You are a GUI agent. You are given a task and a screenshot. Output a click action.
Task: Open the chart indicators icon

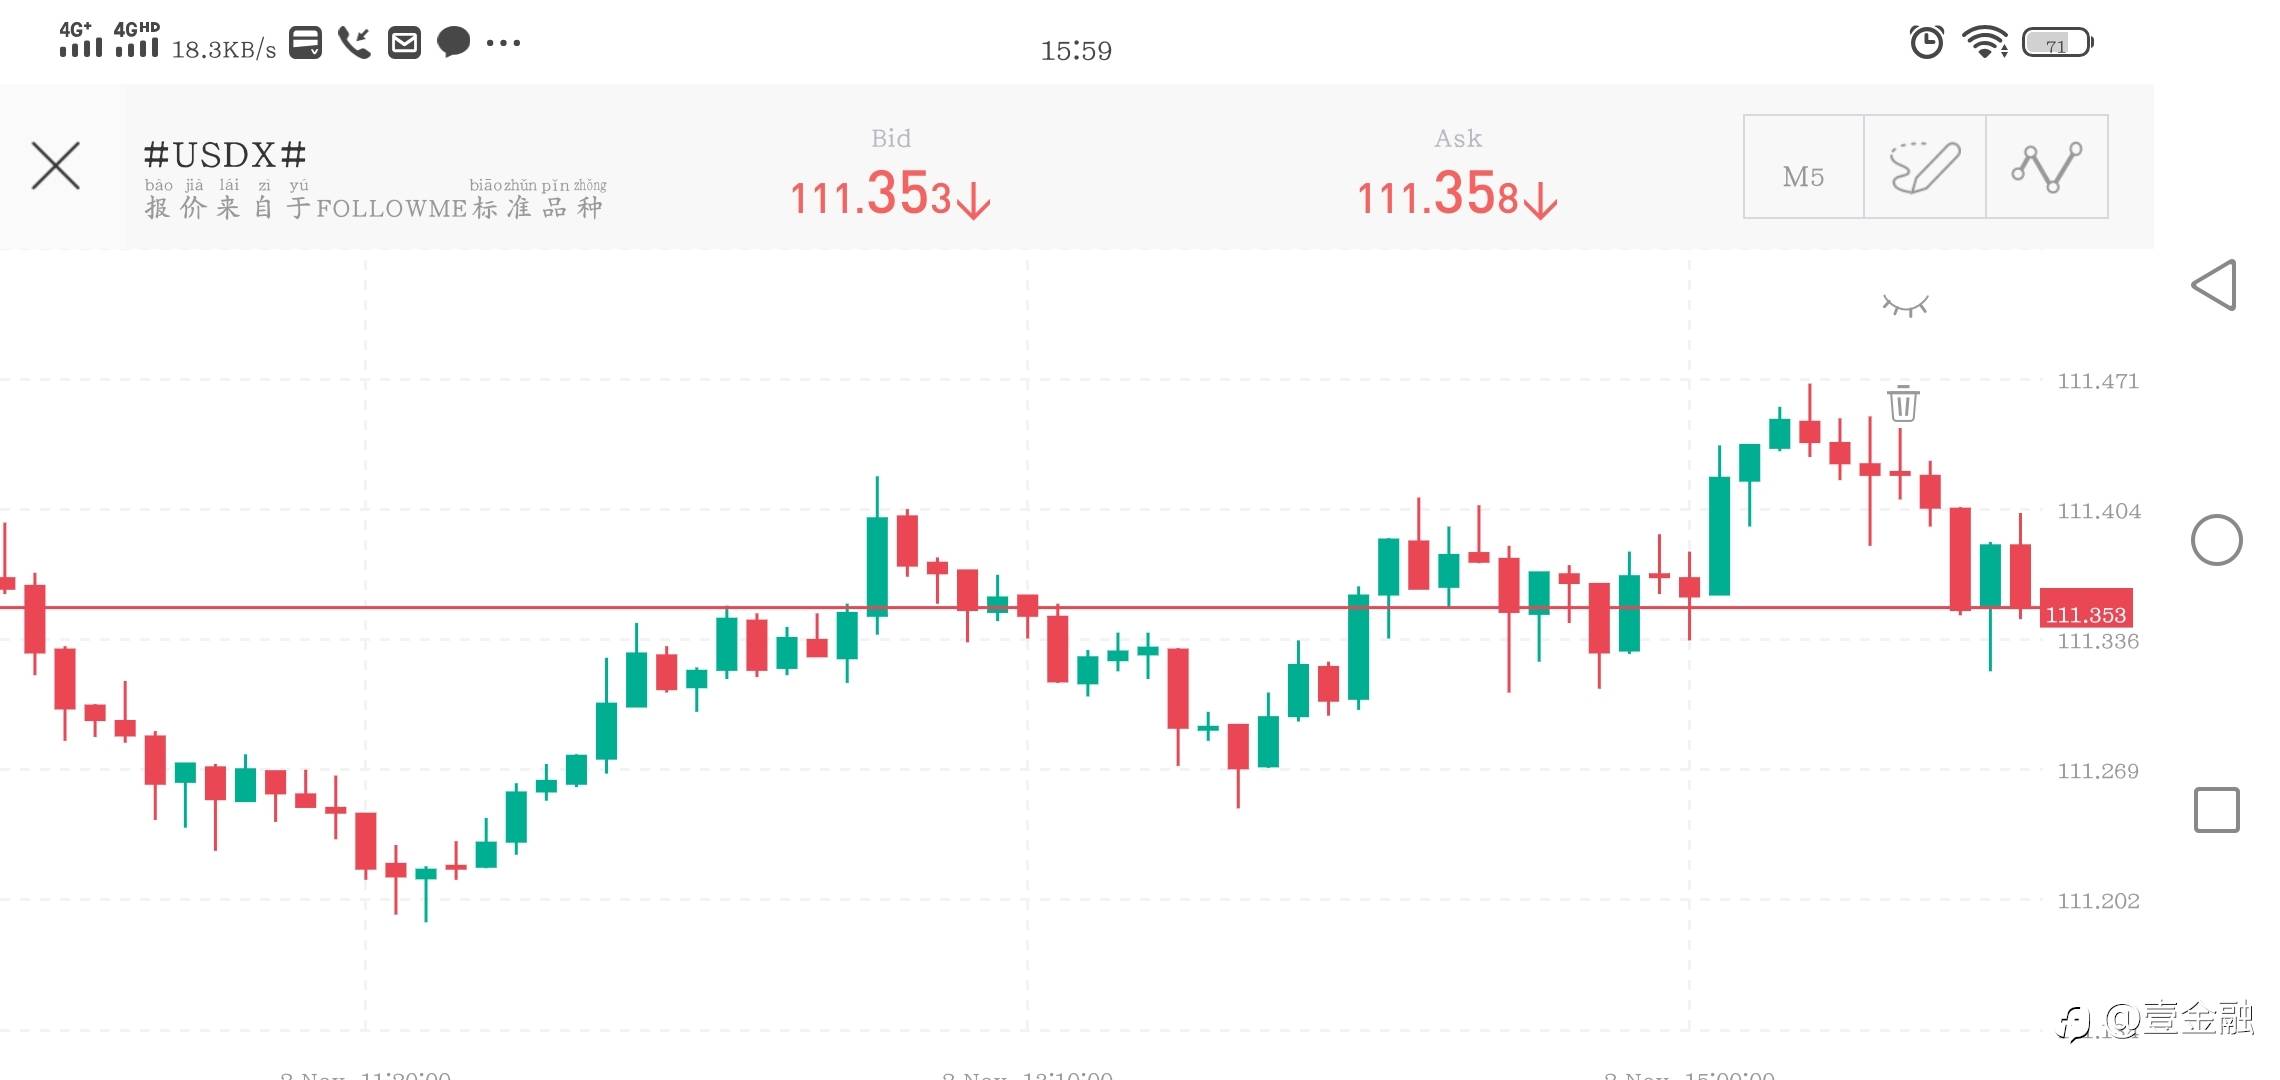click(x=2047, y=167)
